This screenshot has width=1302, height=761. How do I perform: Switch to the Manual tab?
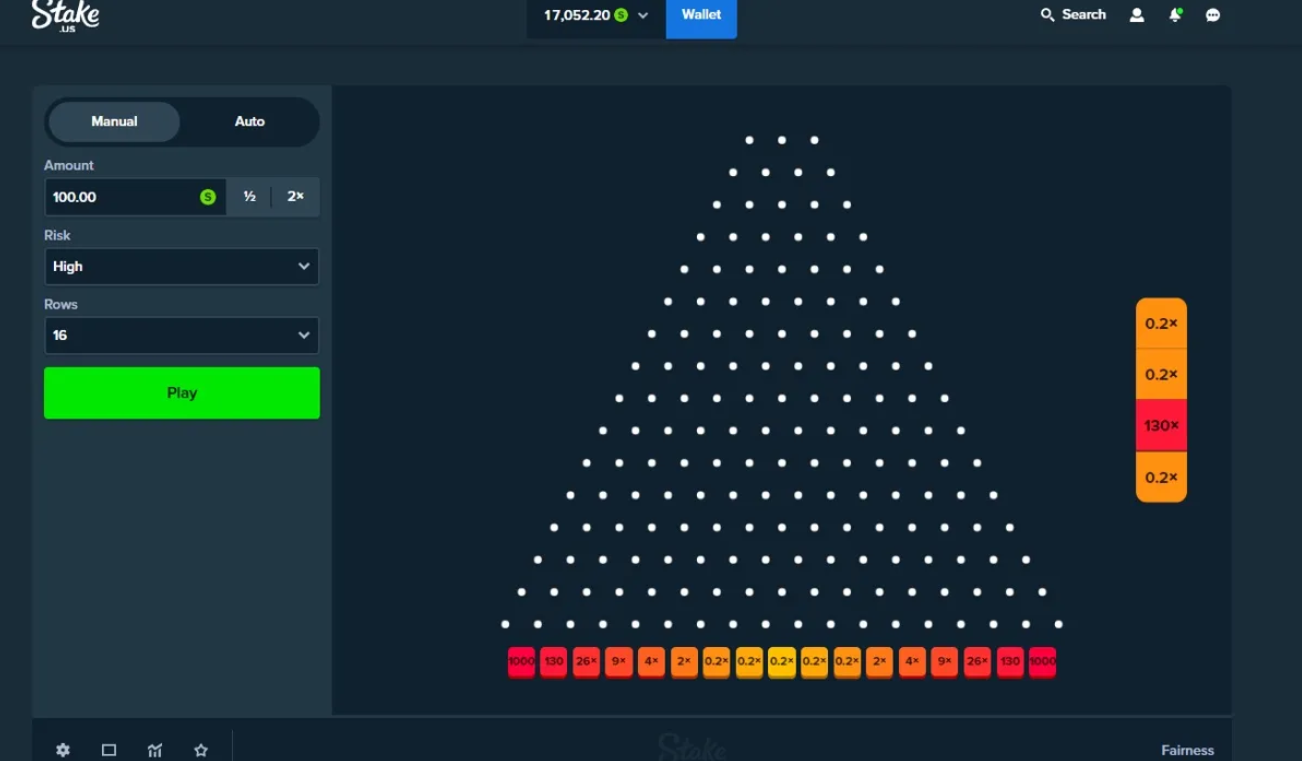[114, 122]
